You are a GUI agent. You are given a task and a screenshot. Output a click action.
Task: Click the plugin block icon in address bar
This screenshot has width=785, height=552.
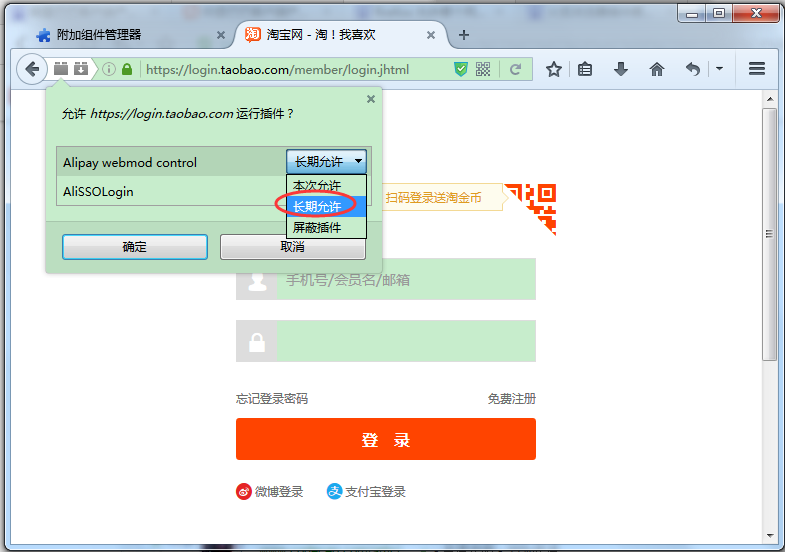tap(61, 69)
